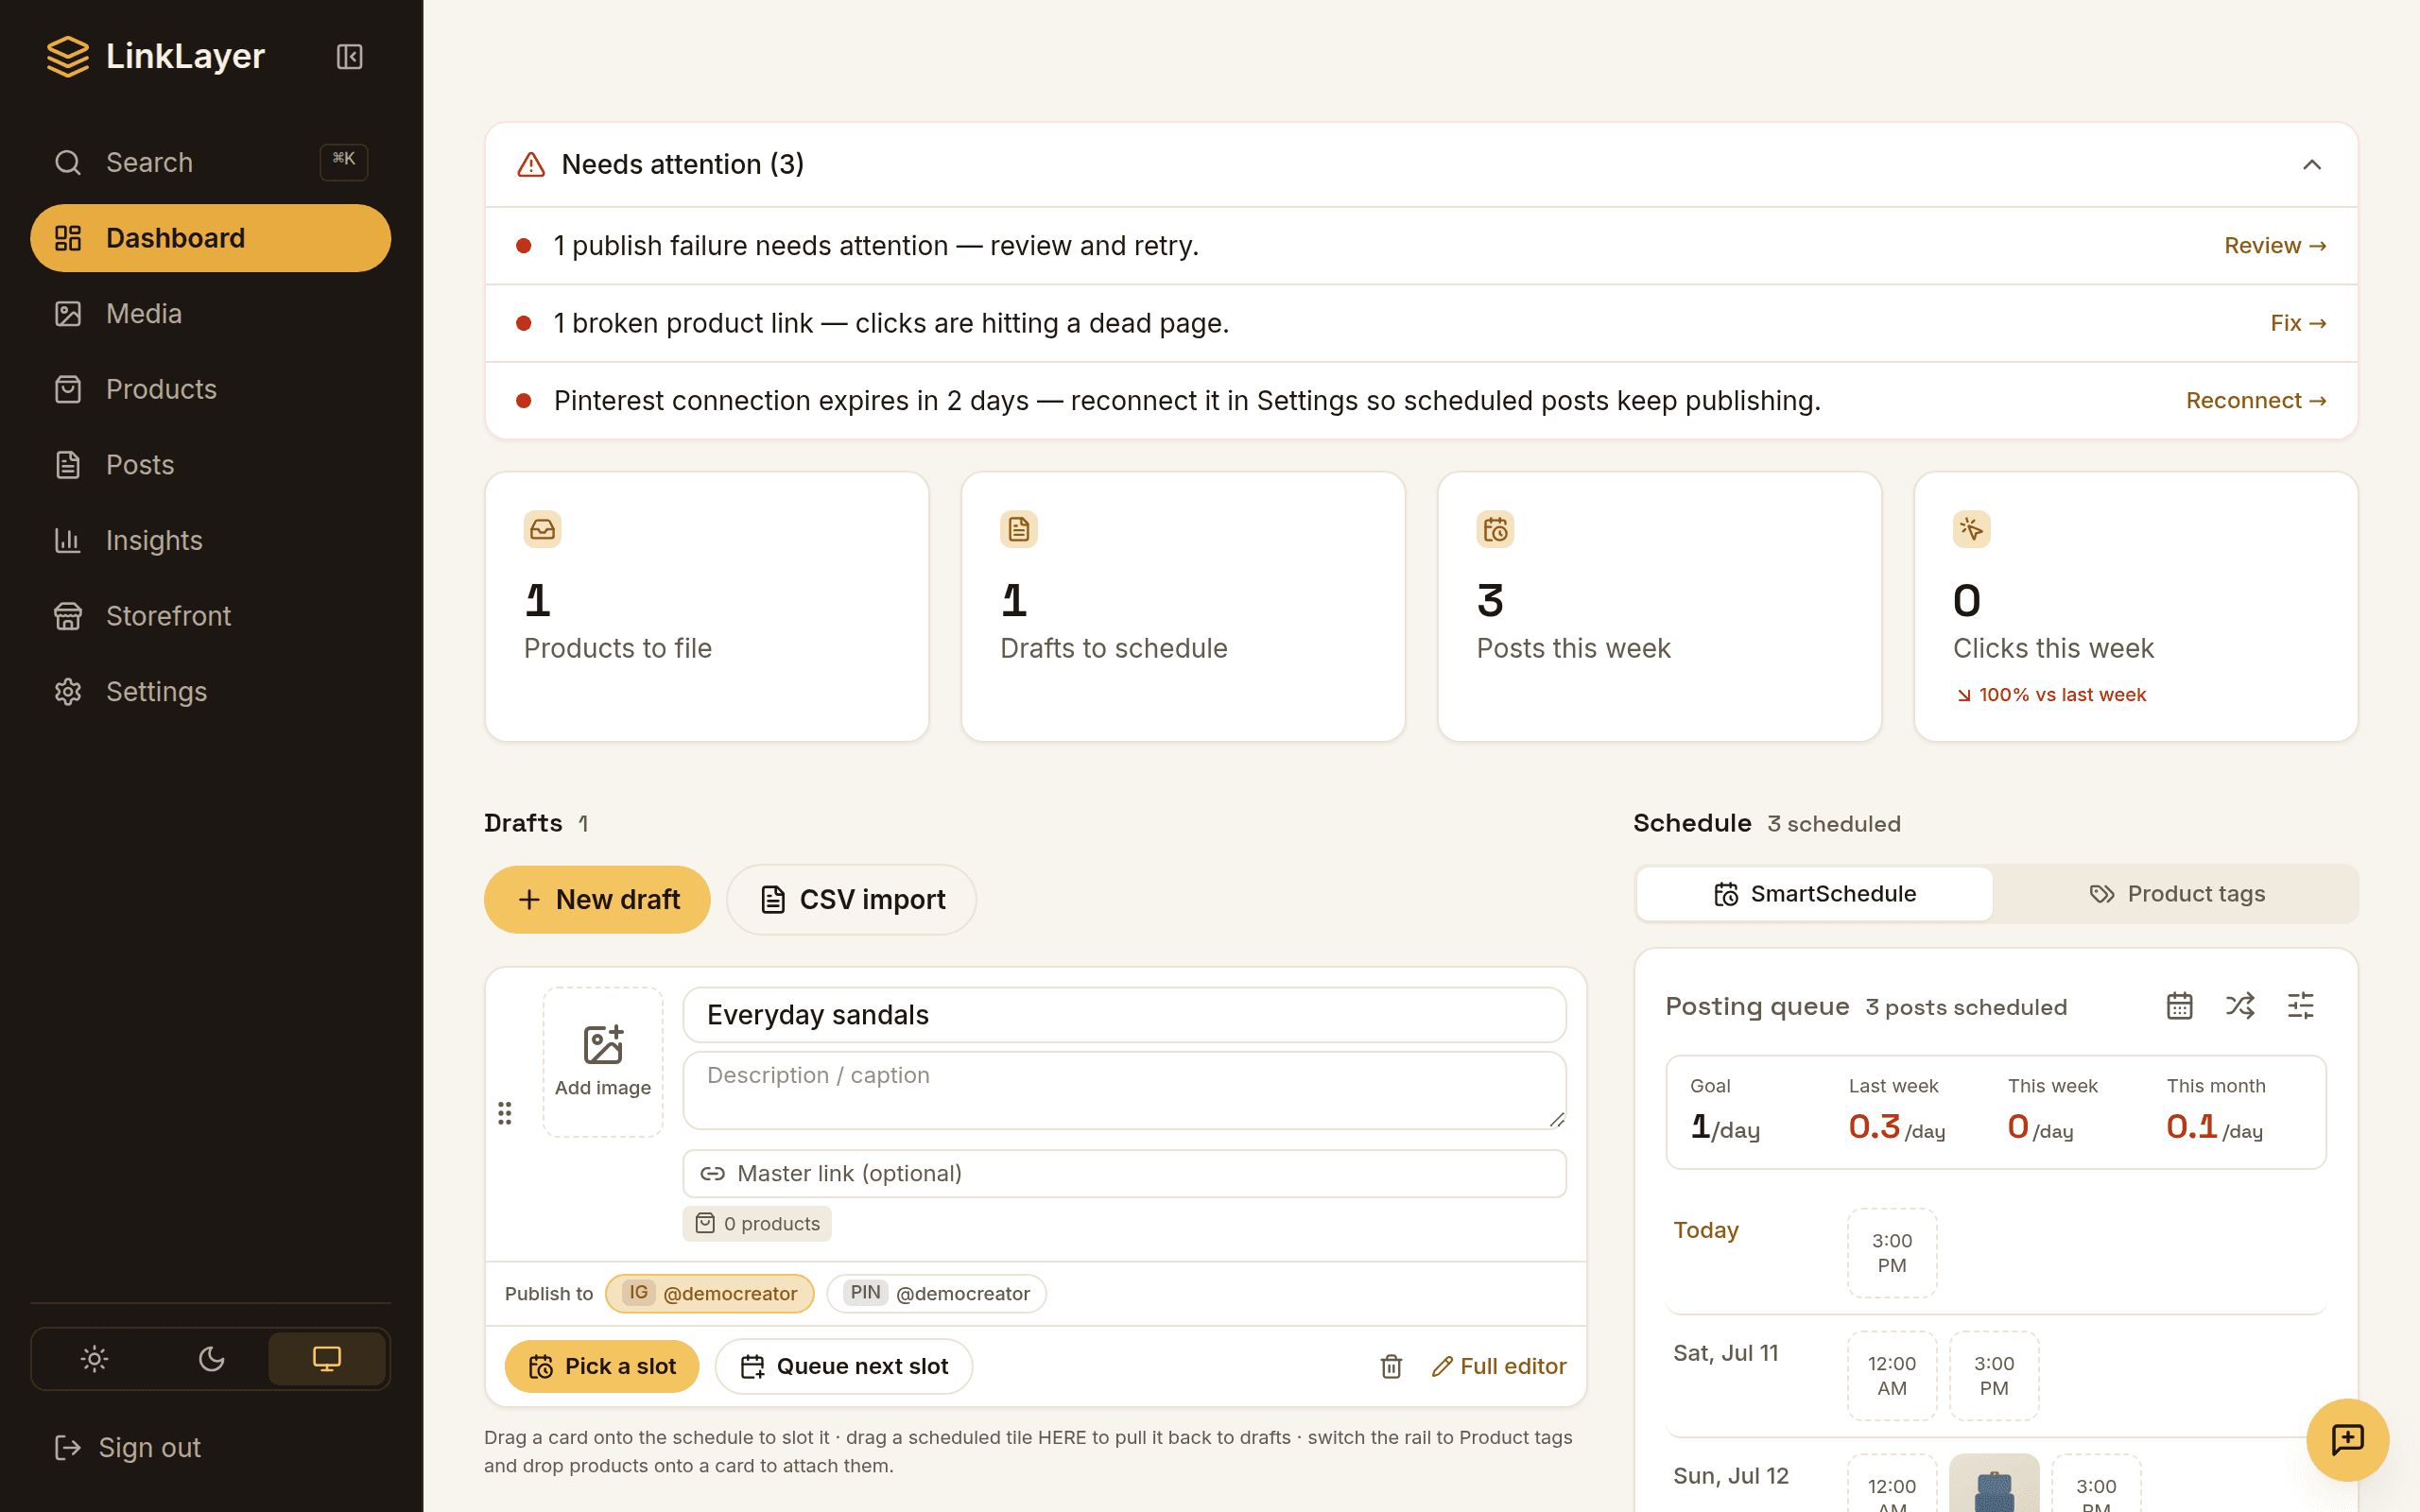Image resolution: width=2420 pixels, height=1512 pixels.
Task: Collapse the sidebar using the panel icon
Action: (349, 57)
